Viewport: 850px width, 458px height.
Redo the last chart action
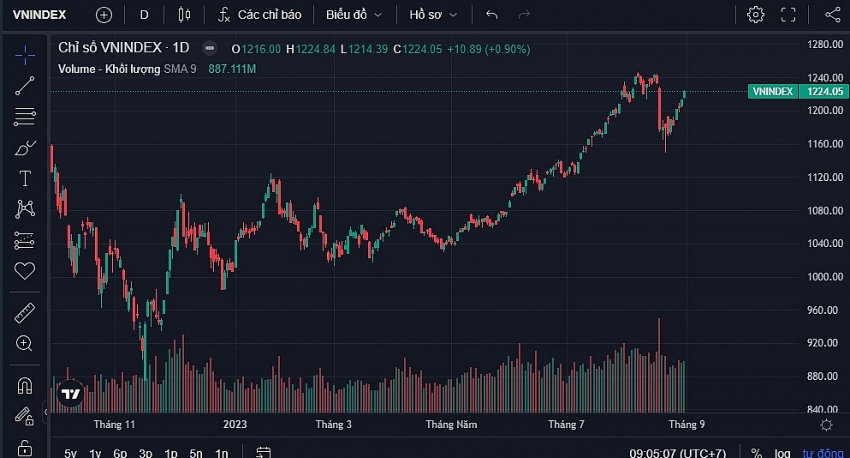(524, 15)
